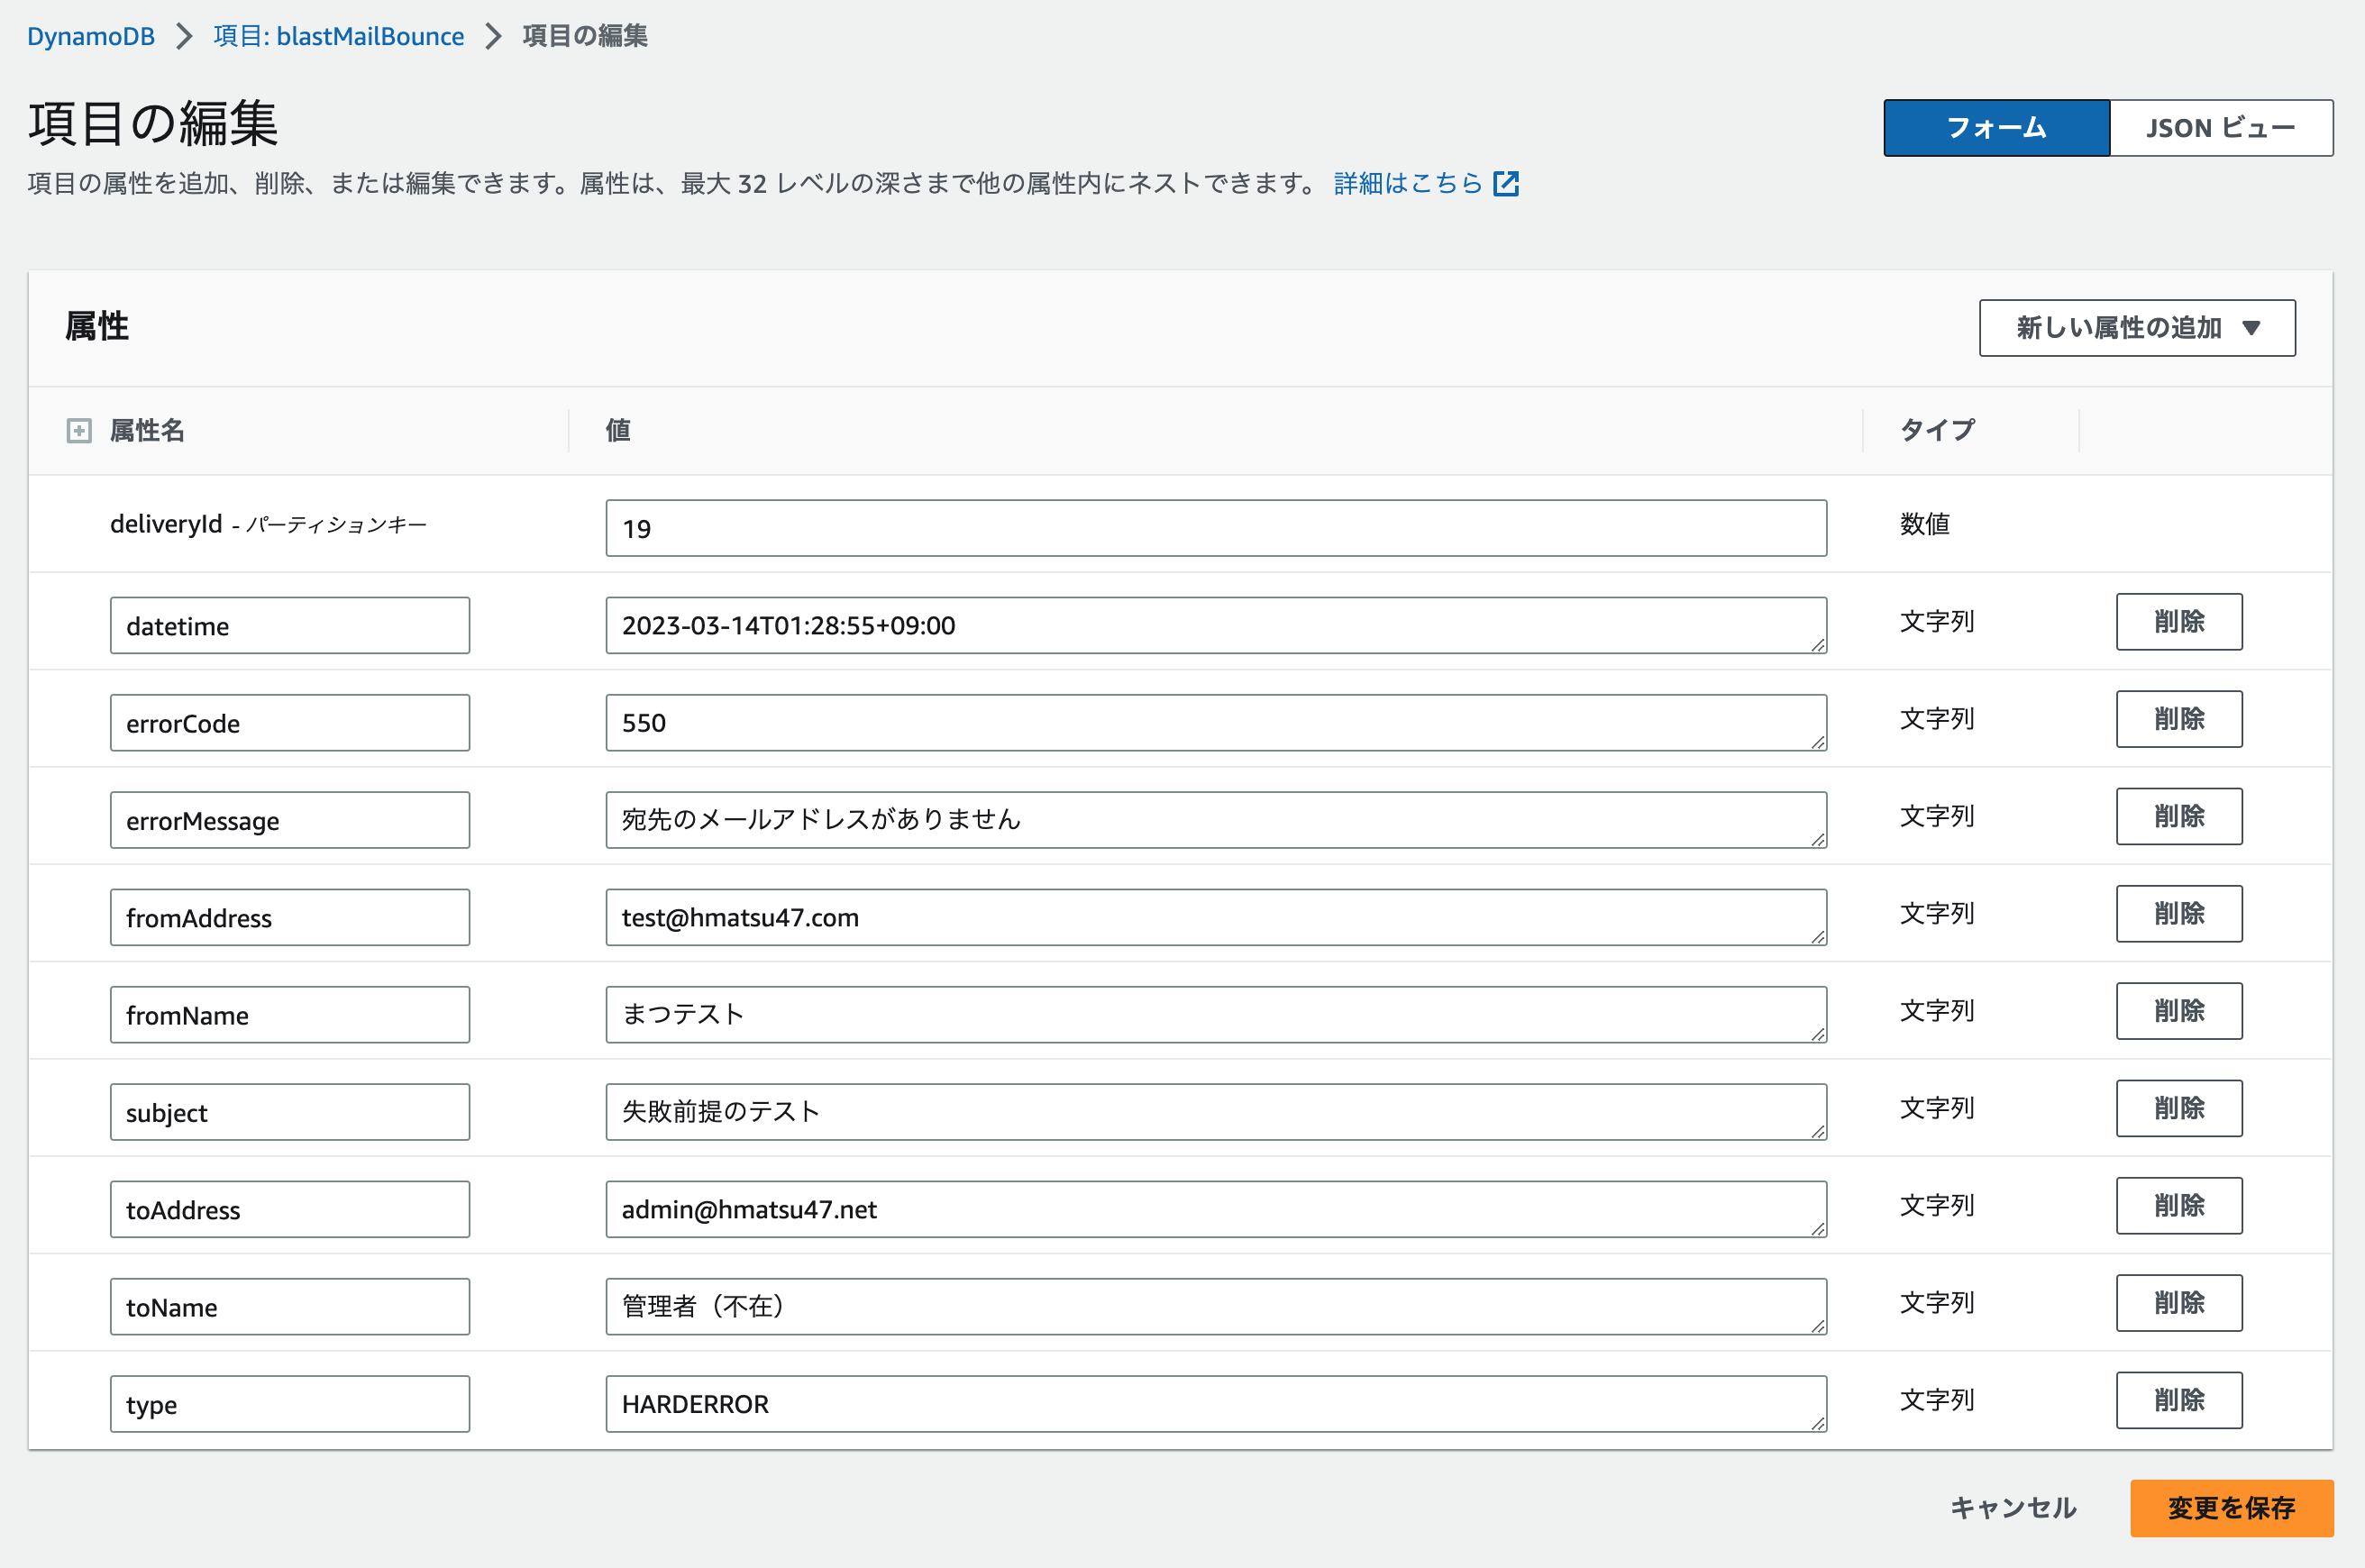Click the errorMessage attribute name field
Screen dimensions: 2365x1568
[x=289, y=819]
